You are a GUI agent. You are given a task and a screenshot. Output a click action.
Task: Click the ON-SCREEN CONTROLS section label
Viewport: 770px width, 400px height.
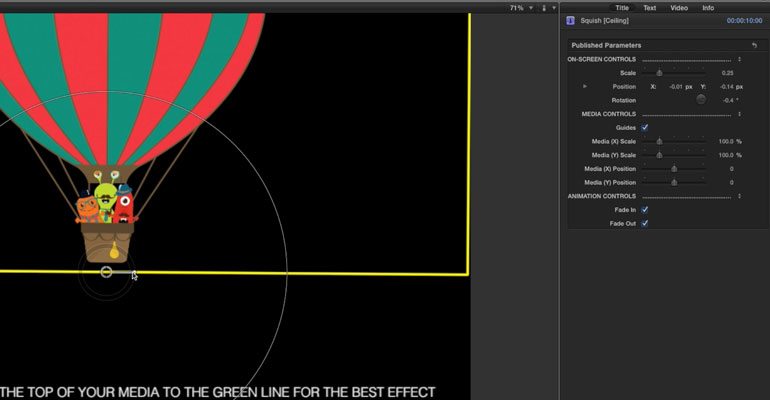(x=602, y=59)
